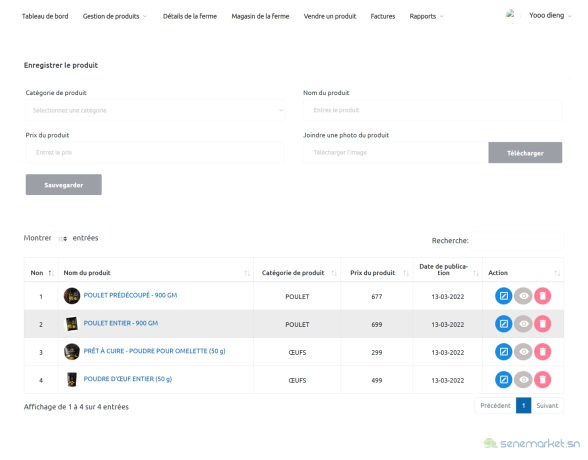Click the Sauvegarder button
The height and width of the screenshot is (460, 588).
64,184
